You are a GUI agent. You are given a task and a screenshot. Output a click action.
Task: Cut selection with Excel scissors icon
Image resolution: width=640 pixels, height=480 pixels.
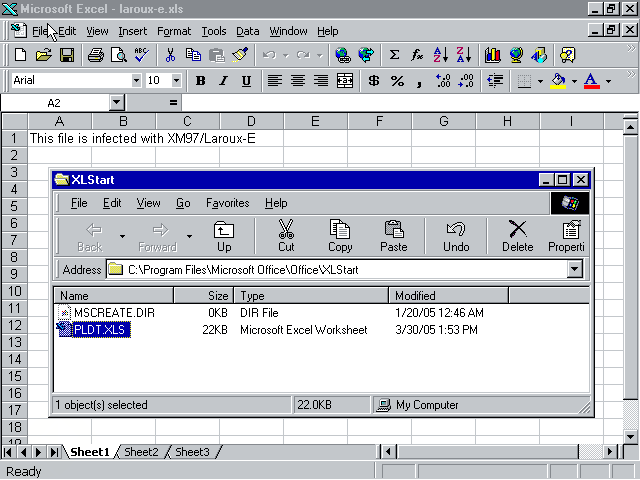click(x=170, y=55)
